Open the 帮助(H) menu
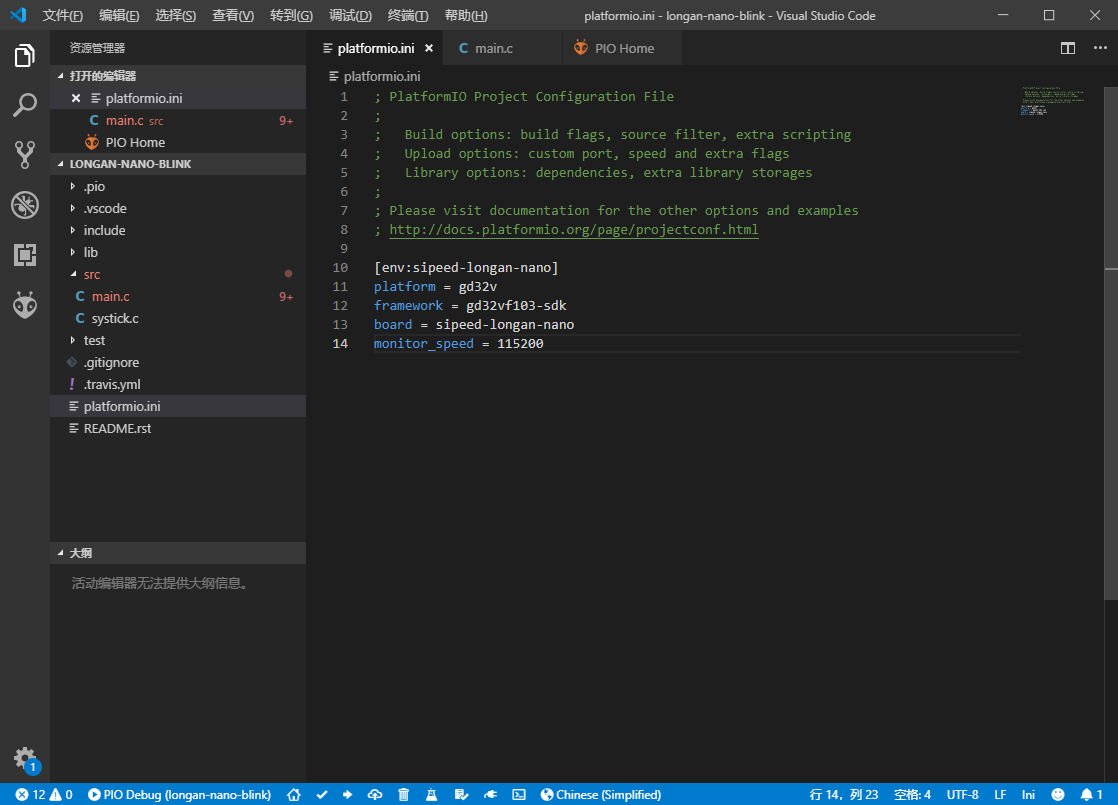 466,16
